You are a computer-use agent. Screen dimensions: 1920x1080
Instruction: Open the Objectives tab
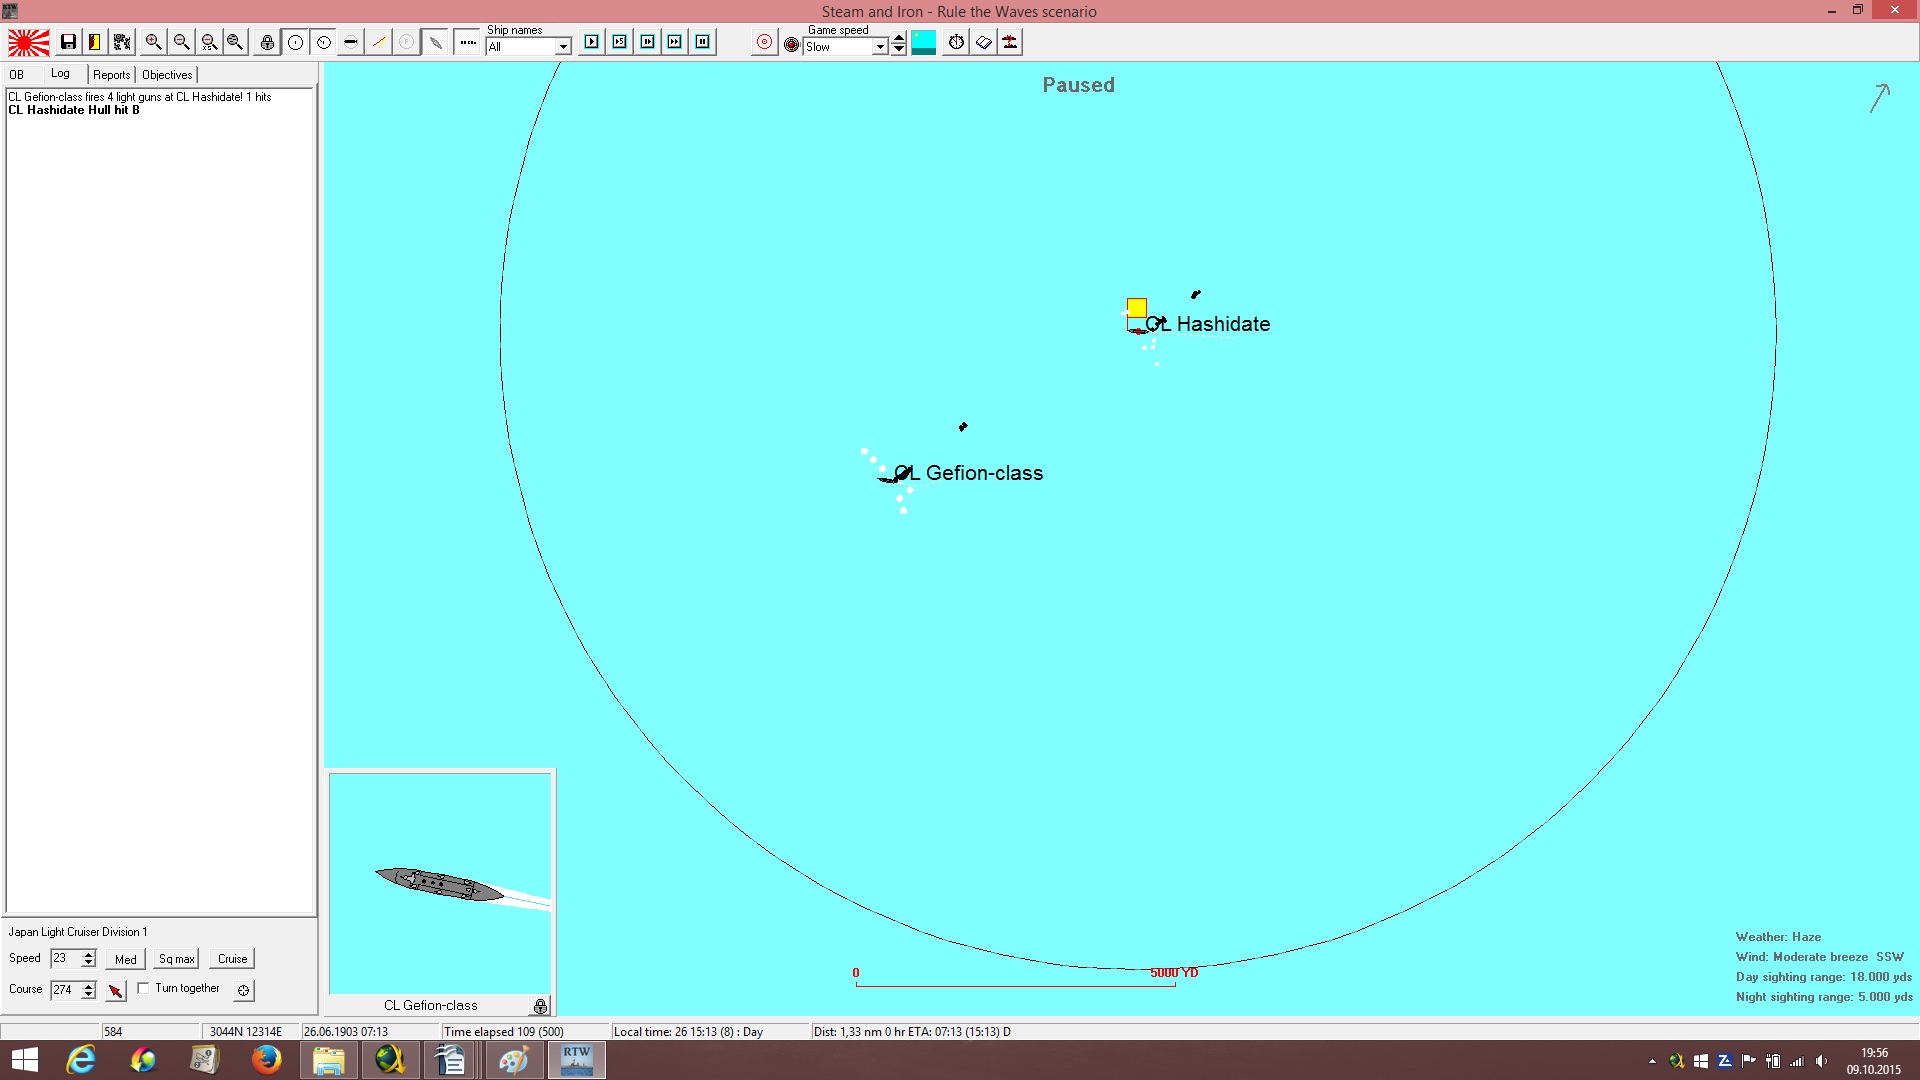click(x=167, y=75)
